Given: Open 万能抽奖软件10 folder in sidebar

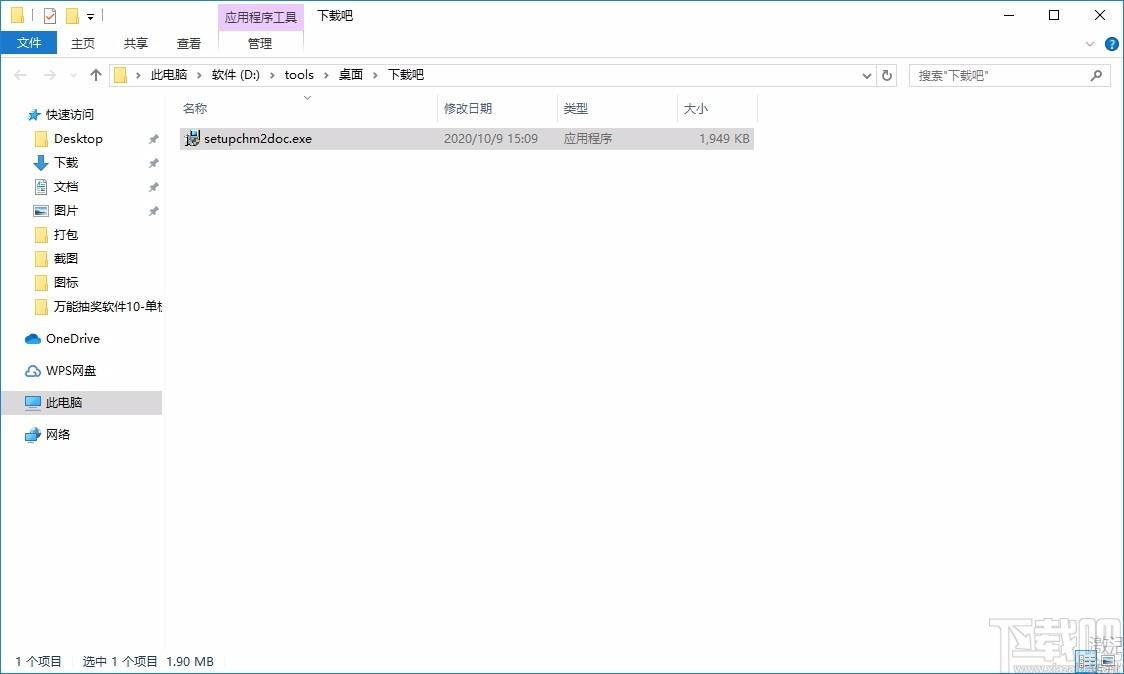Looking at the screenshot, I should point(108,307).
